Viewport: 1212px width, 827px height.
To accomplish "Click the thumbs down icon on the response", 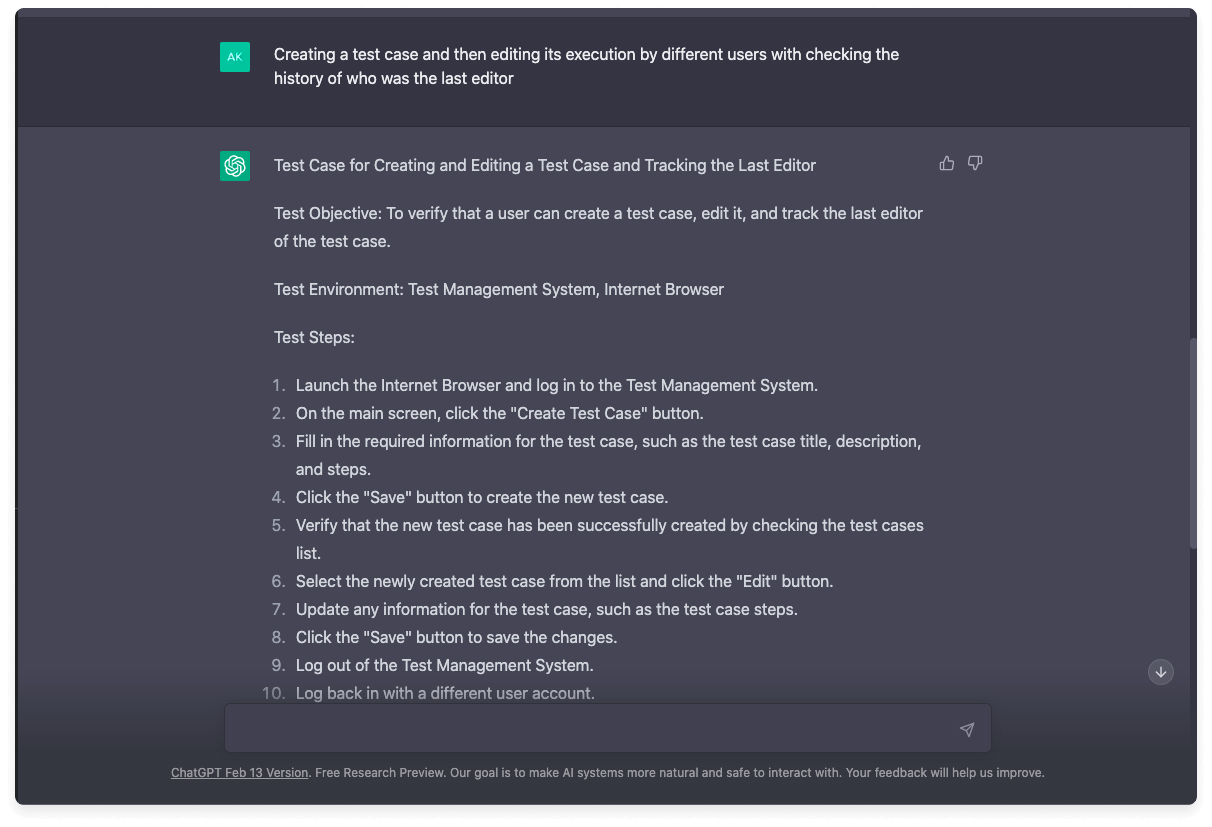I will 975,163.
